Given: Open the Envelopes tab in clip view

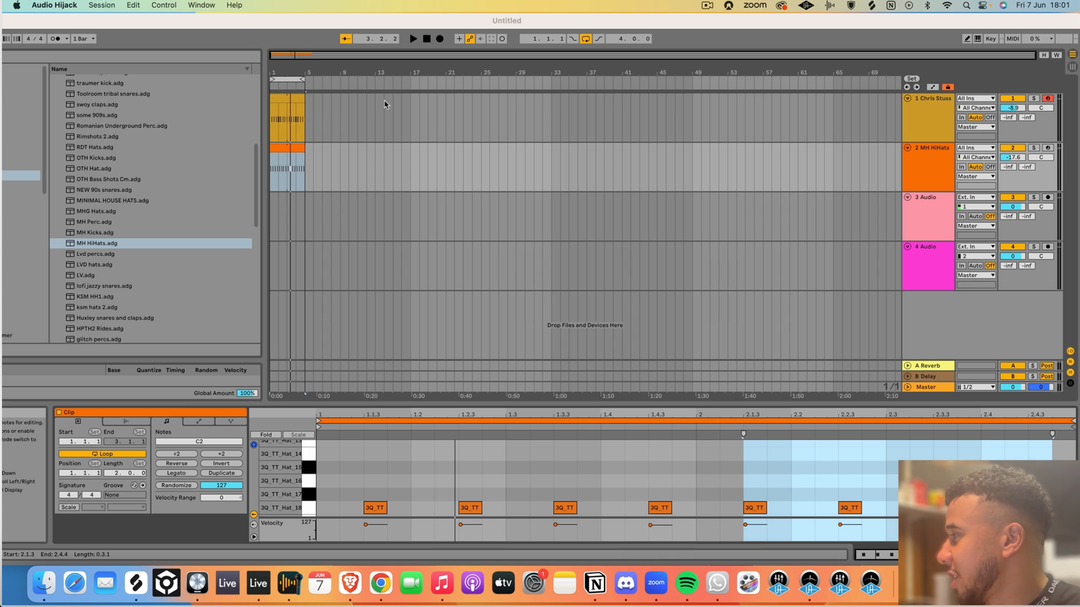Looking at the screenshot, I should tap(199, 421).
